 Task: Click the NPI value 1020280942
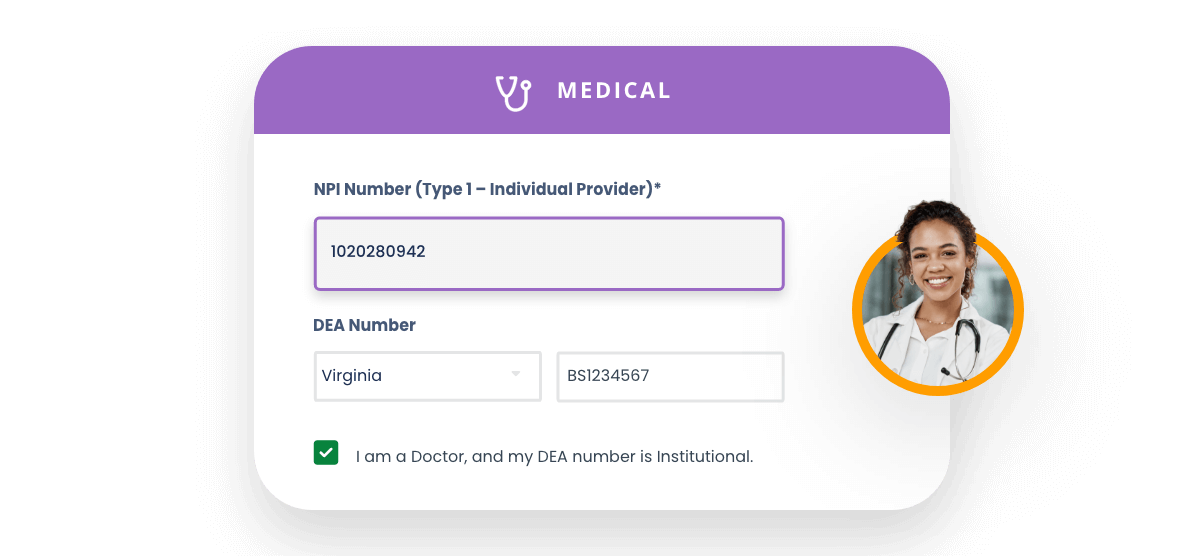(378, 252)
